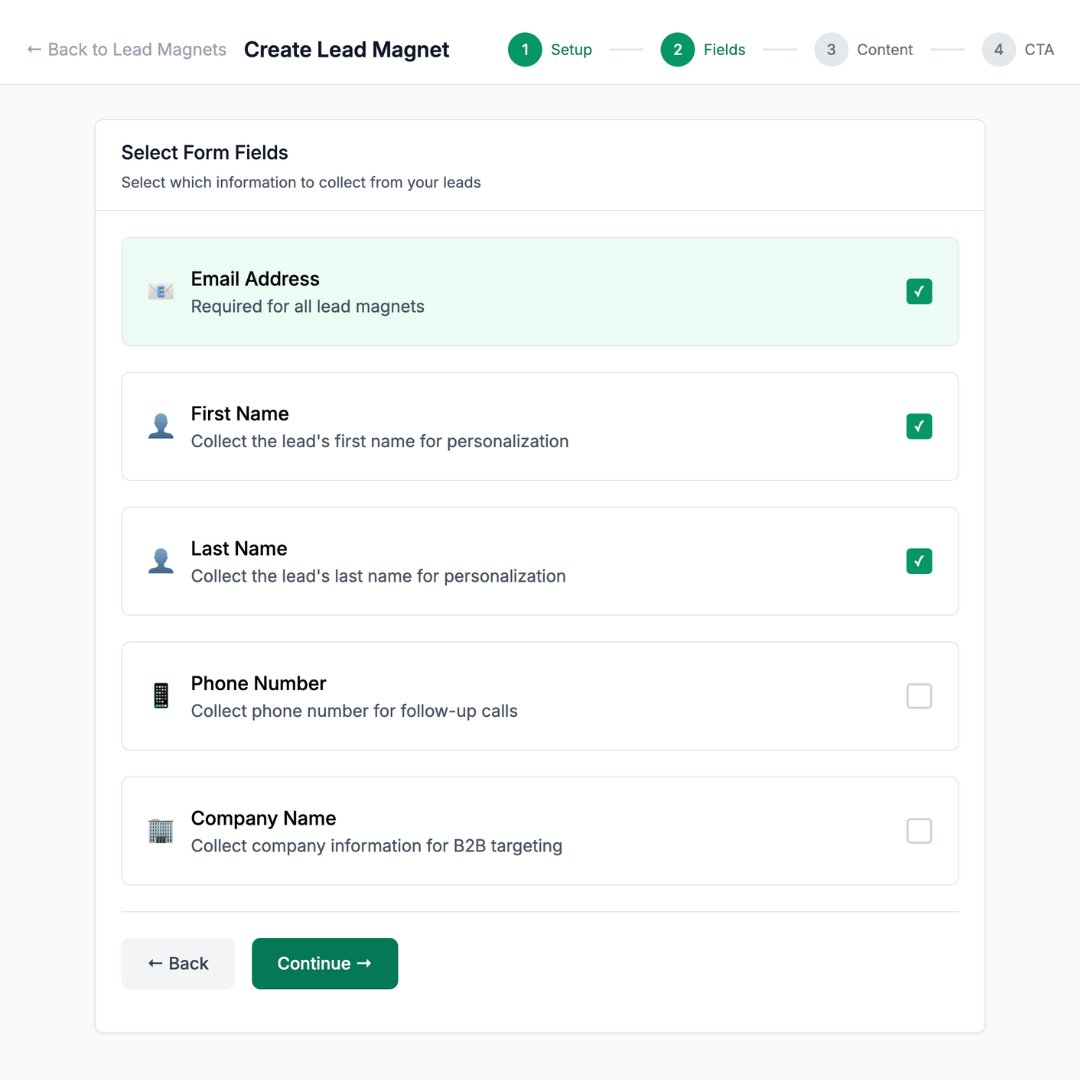
Task: Click the "Company Name" field title
Action: 263,818
